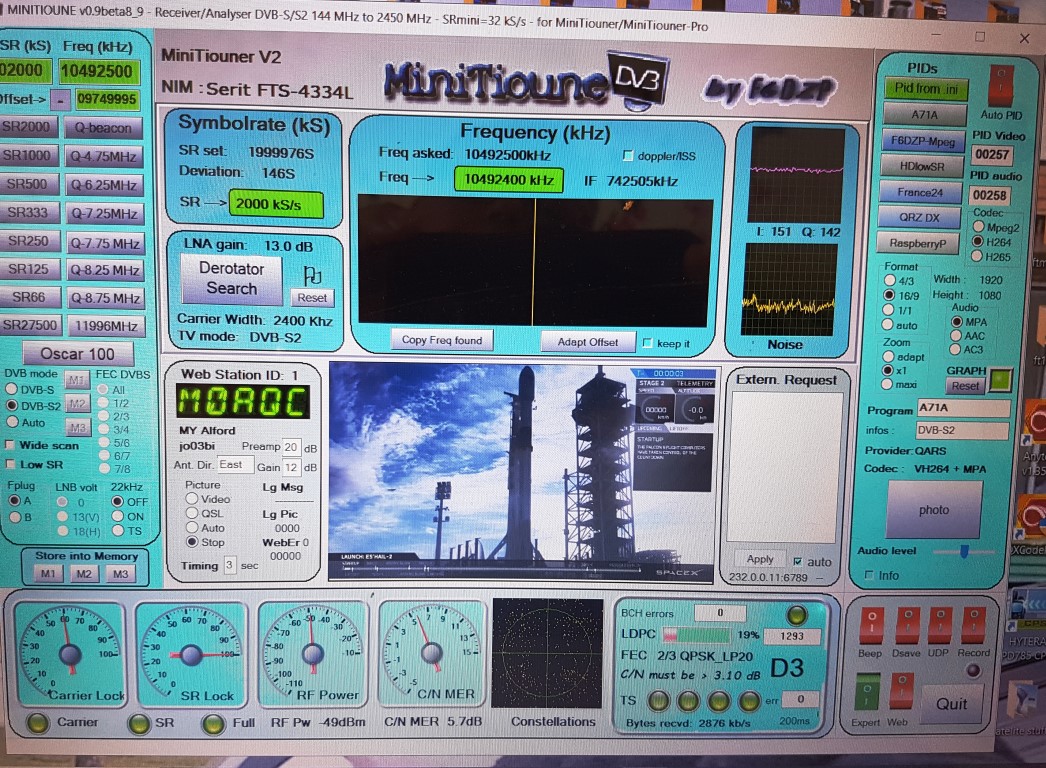Choose the 4/3 format radio button
The width and height of the screenshot is (1046, 768).
click(x=890, y=280)
